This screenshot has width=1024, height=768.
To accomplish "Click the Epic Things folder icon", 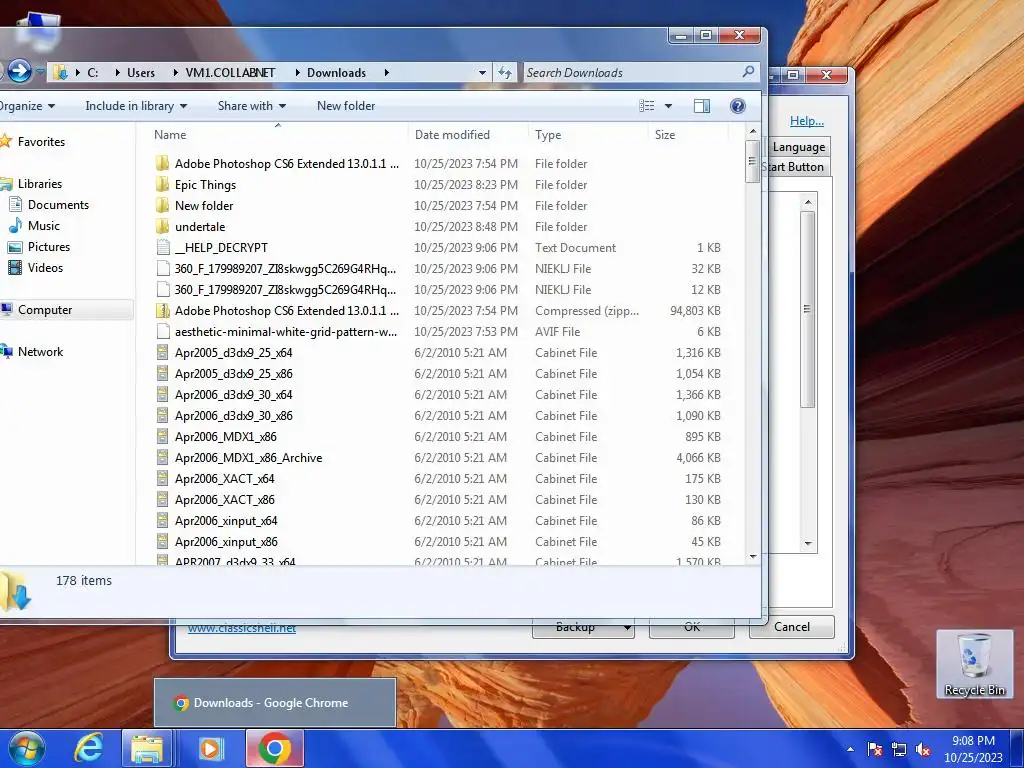I will 163,185.
